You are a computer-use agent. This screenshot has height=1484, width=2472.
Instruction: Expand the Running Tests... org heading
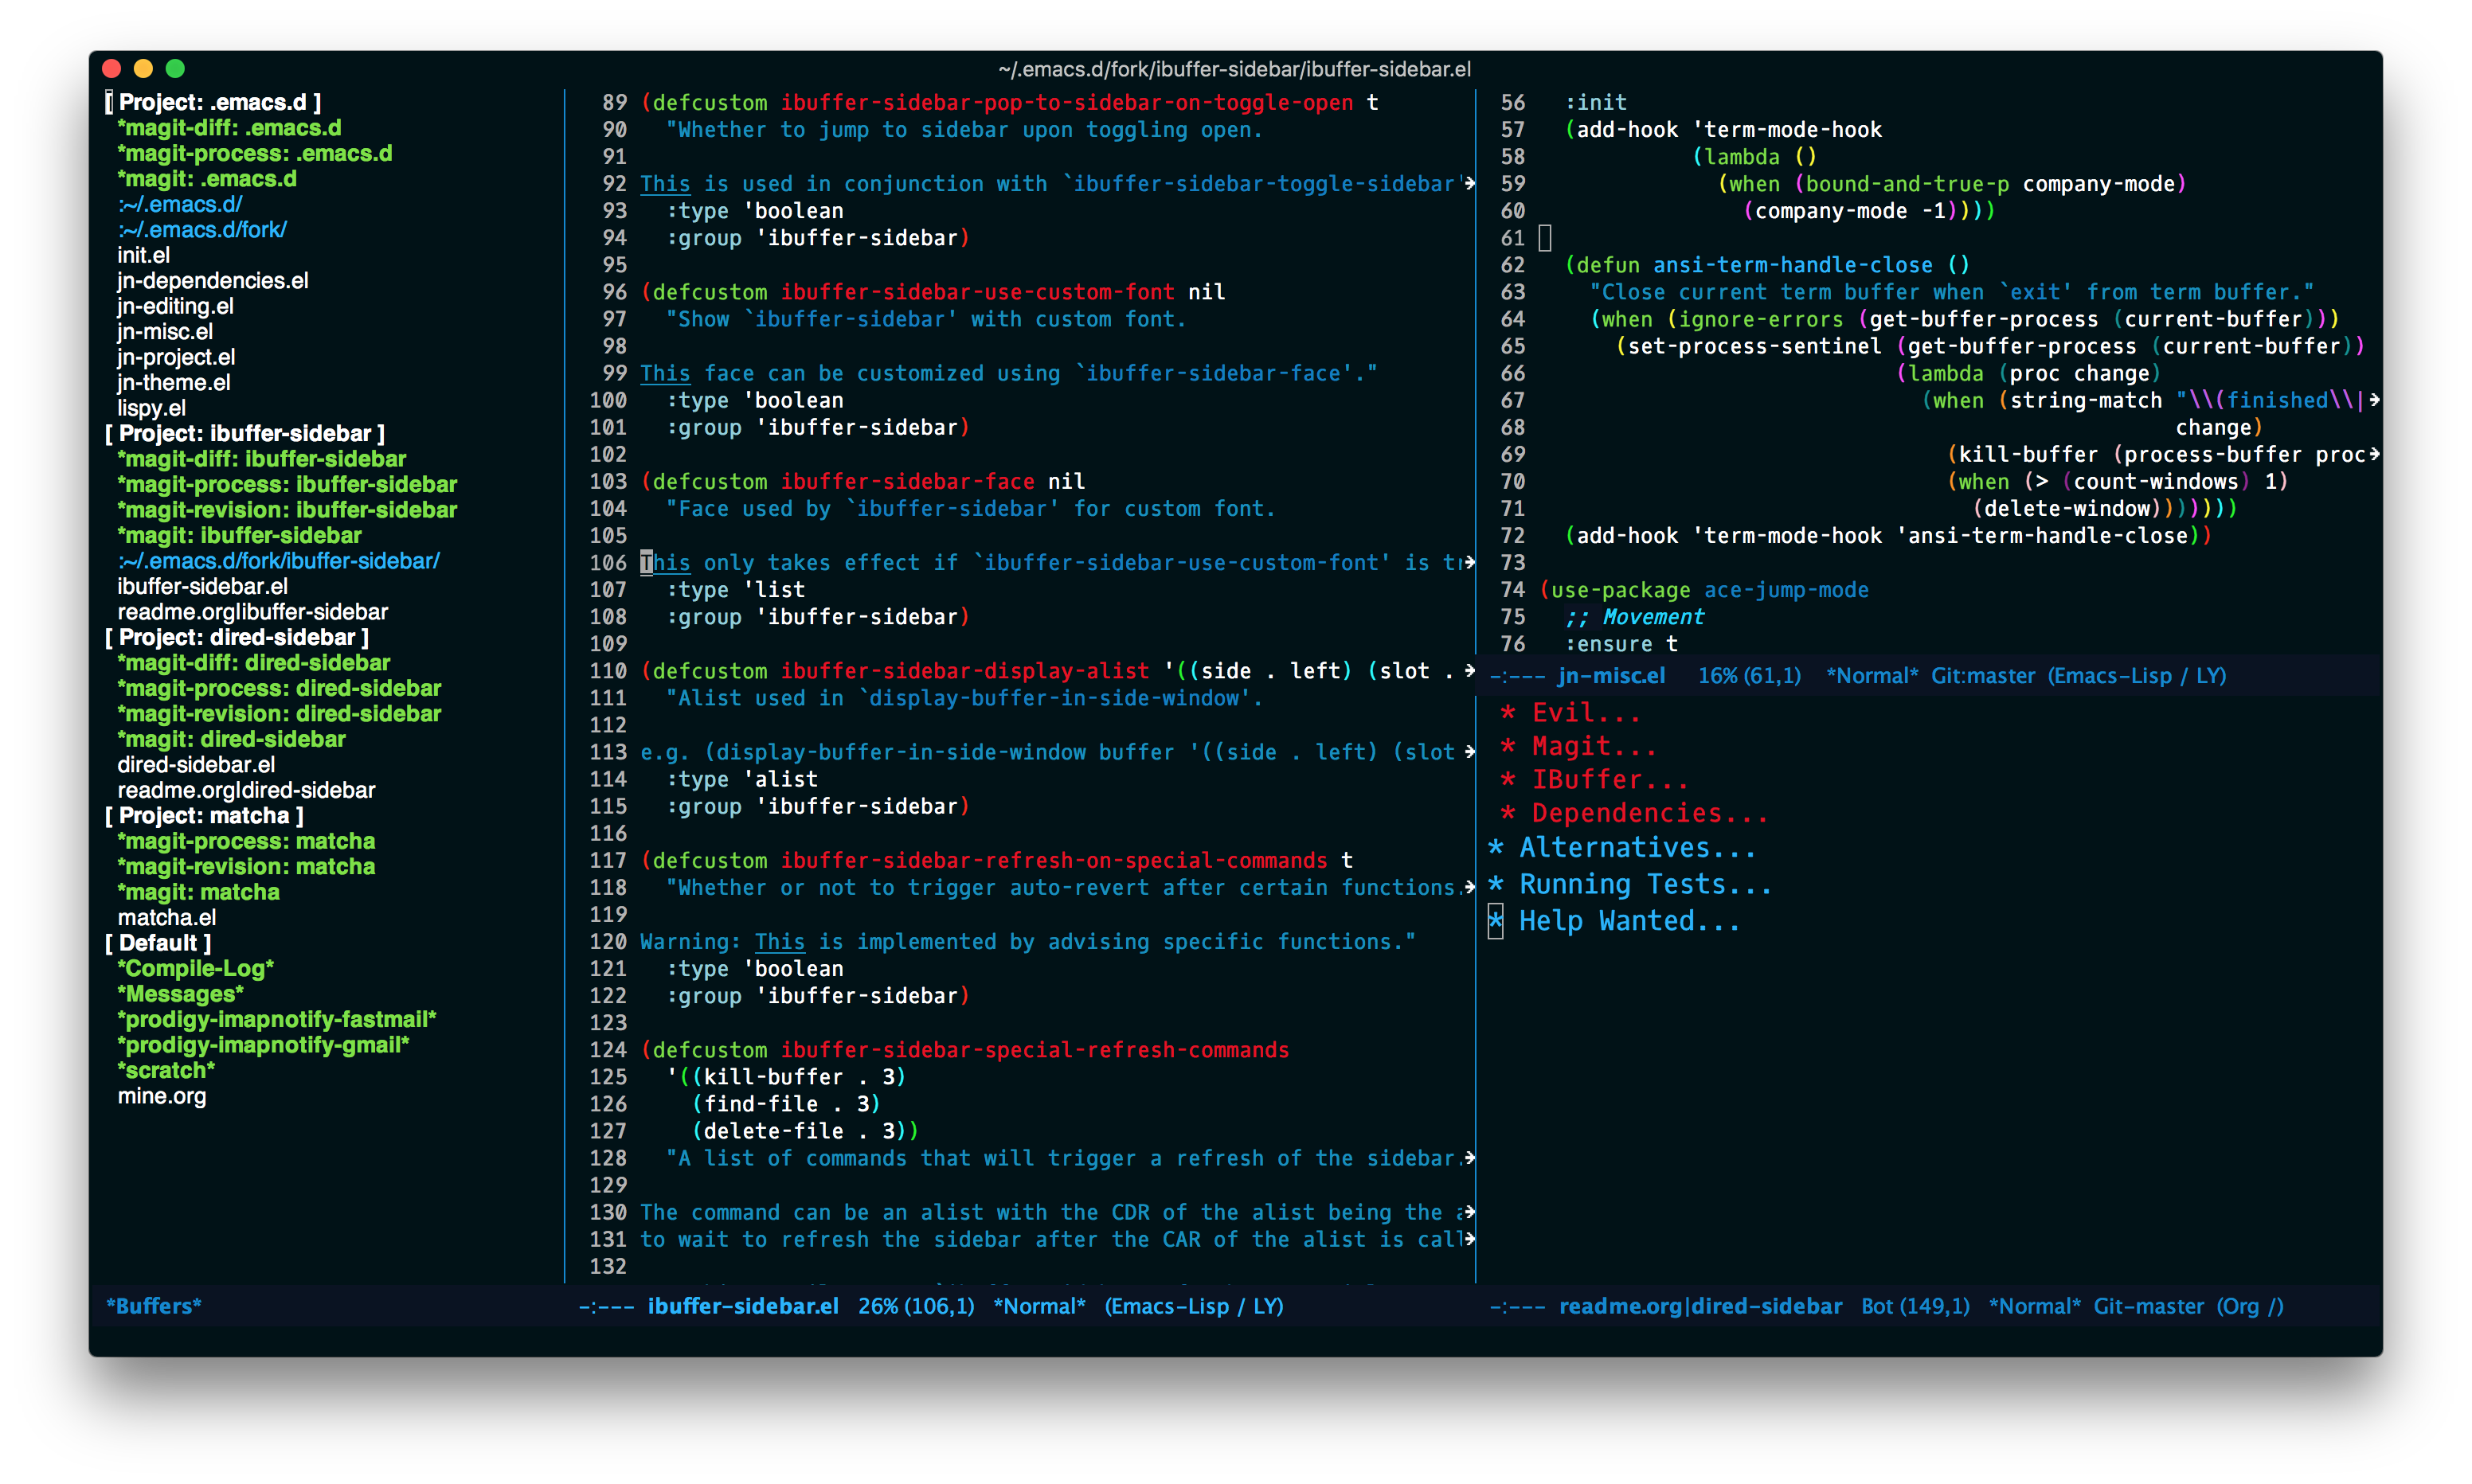(x=1644, y=885)
